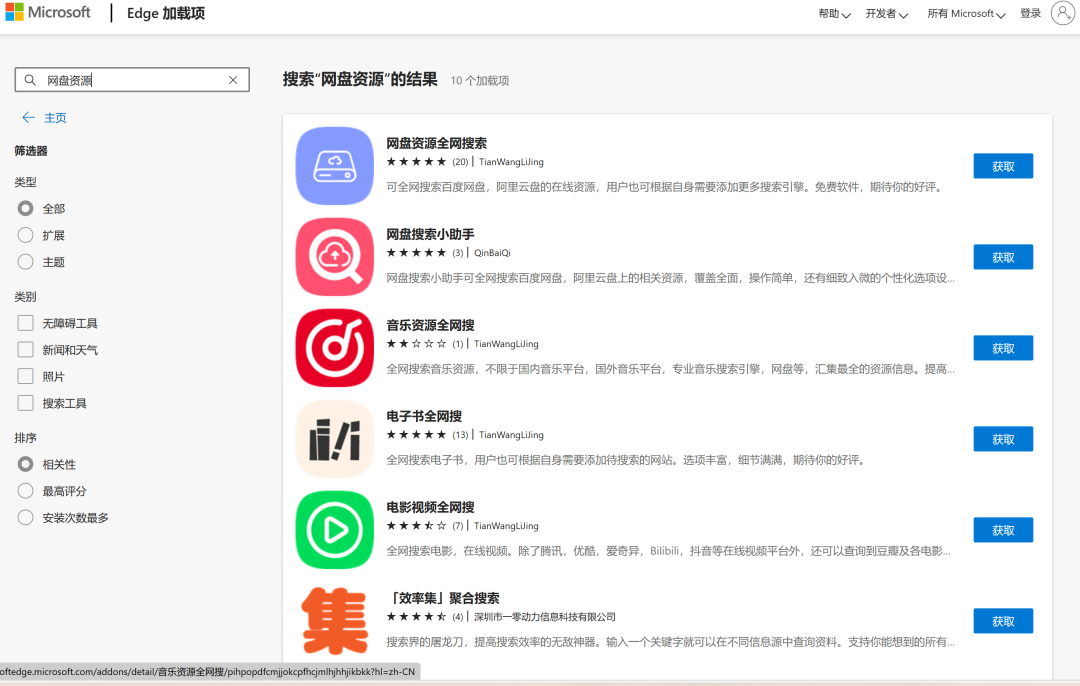The width and height of the screenshot is (1080, 686).
Task: Get the 电影视频全网搜 extension
Action: point(1003,530)
